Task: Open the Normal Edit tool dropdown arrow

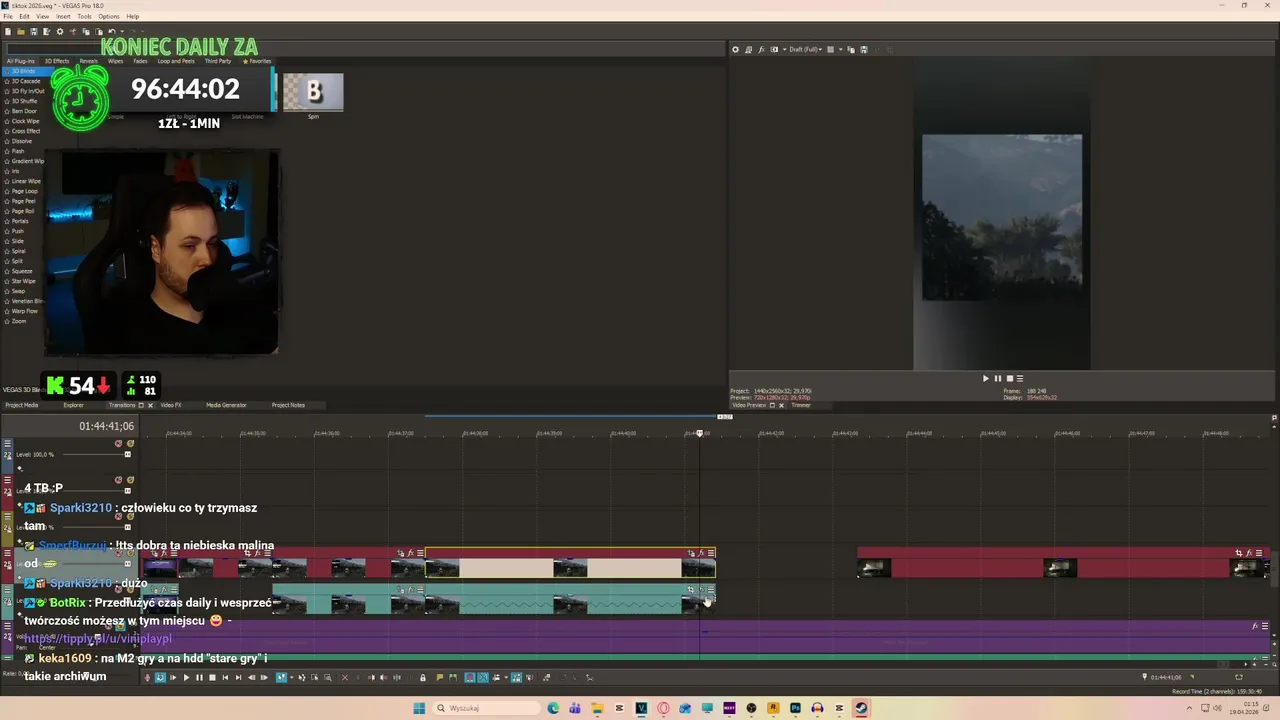Action: (x=292, y=678)
